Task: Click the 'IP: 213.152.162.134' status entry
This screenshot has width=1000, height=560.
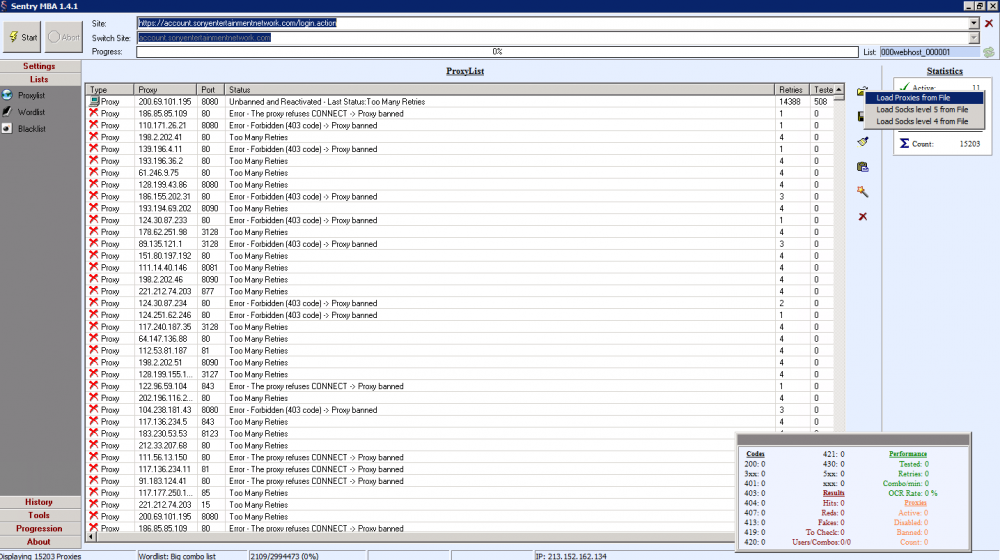Action: 571,556
